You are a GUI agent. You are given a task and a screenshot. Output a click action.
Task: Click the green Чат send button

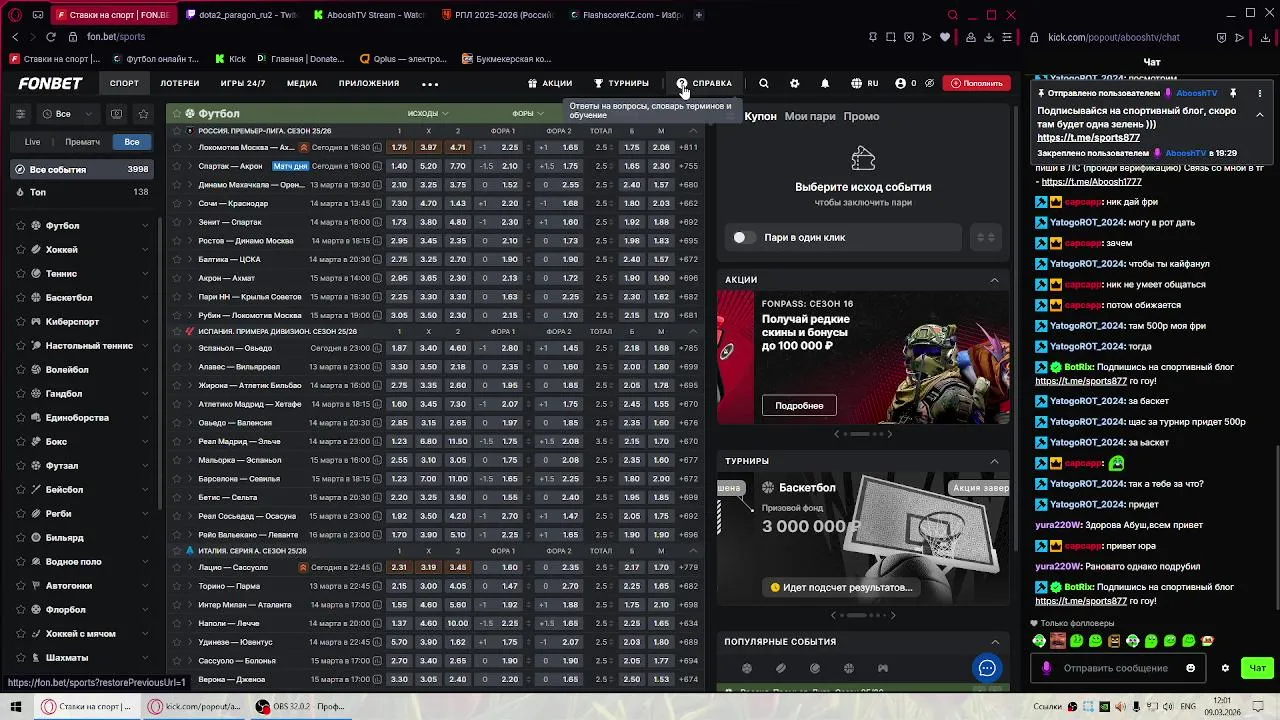click(1257, 668)
